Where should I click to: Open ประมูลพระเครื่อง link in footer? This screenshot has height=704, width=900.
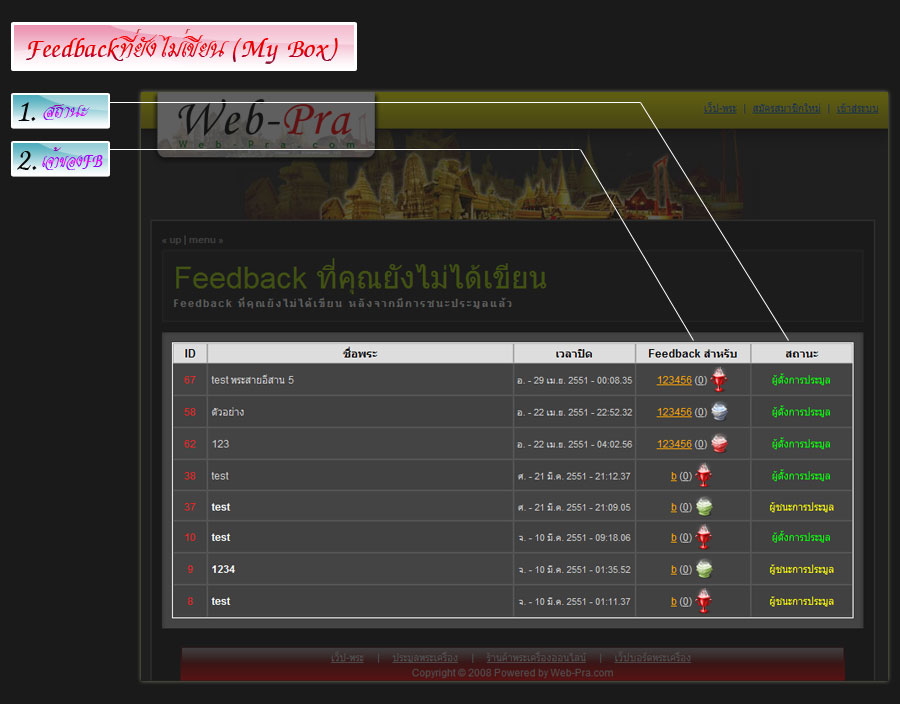[x=425, y=658]
